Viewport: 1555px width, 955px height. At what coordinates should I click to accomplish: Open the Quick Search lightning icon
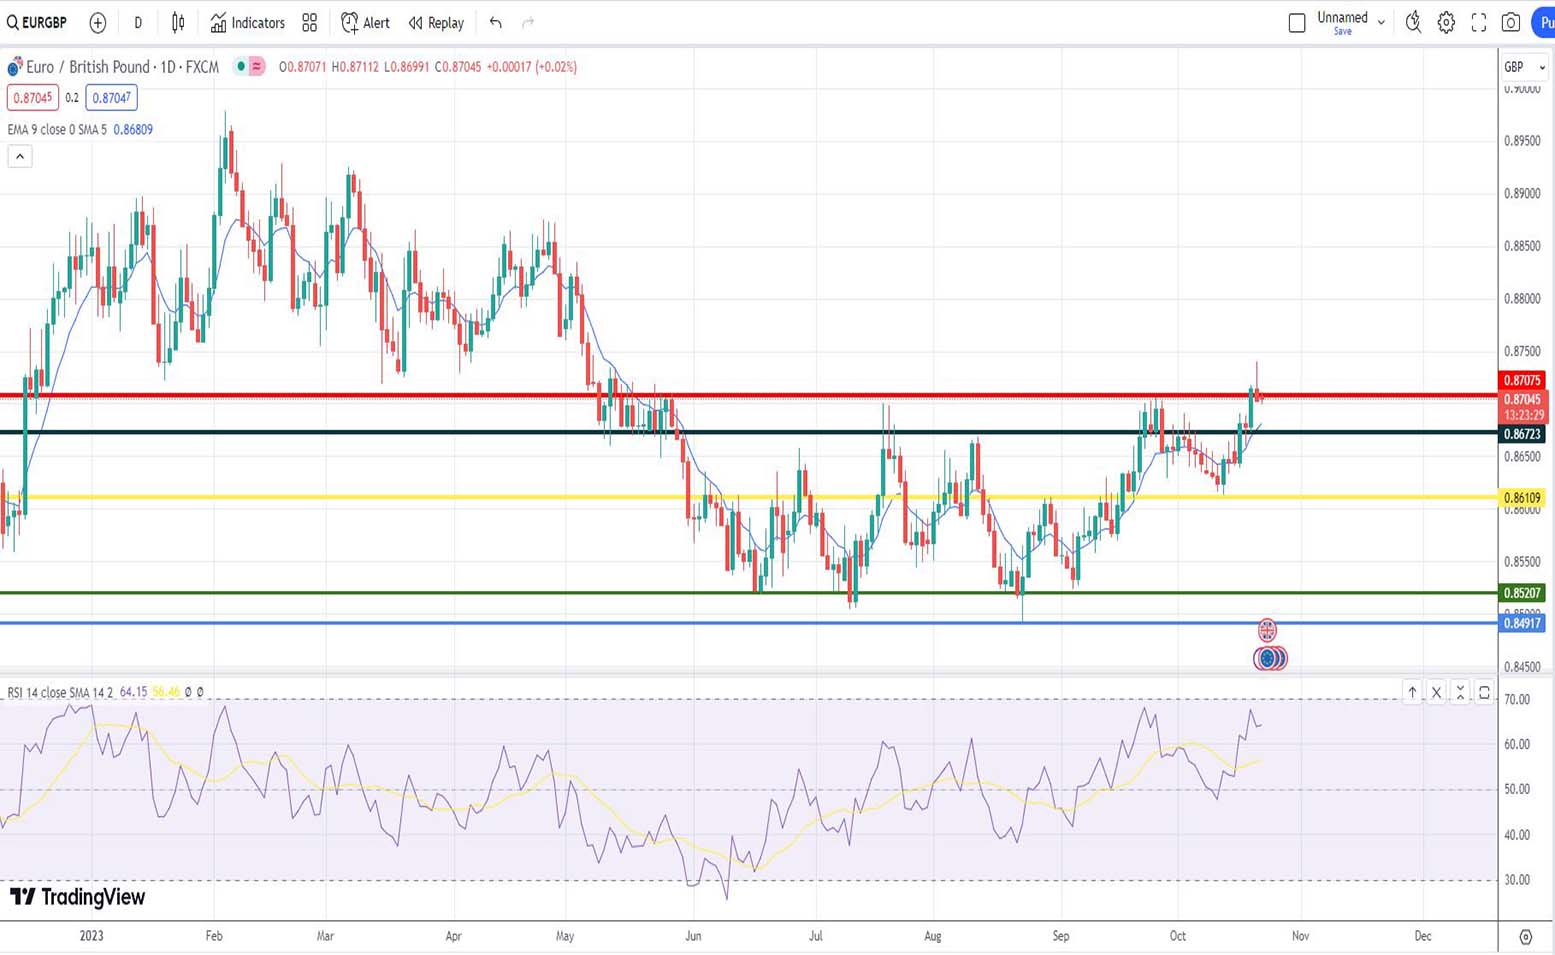pos(1413,22)
